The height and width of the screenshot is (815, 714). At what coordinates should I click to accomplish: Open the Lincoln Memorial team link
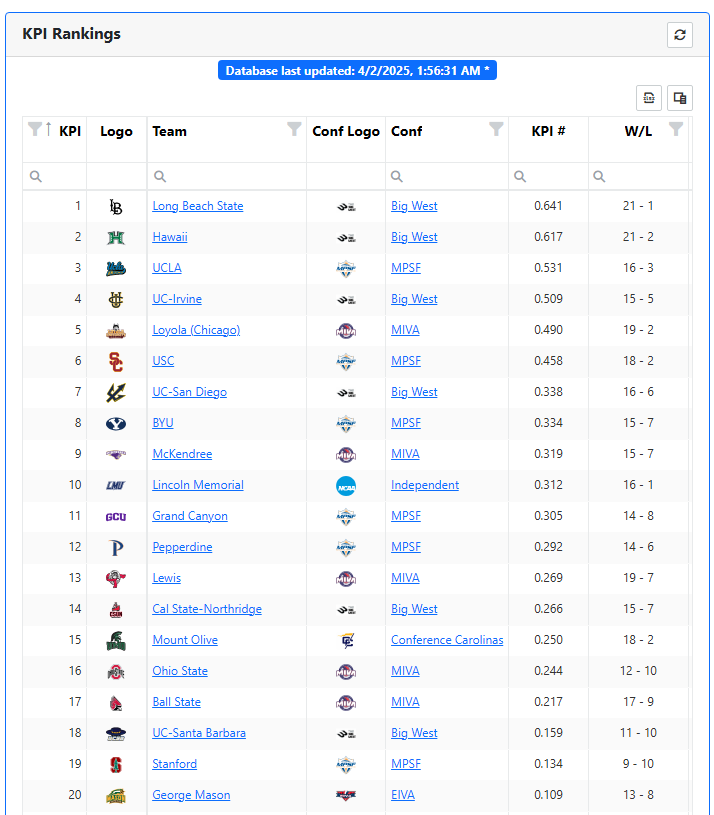click(x=198, y=485)
